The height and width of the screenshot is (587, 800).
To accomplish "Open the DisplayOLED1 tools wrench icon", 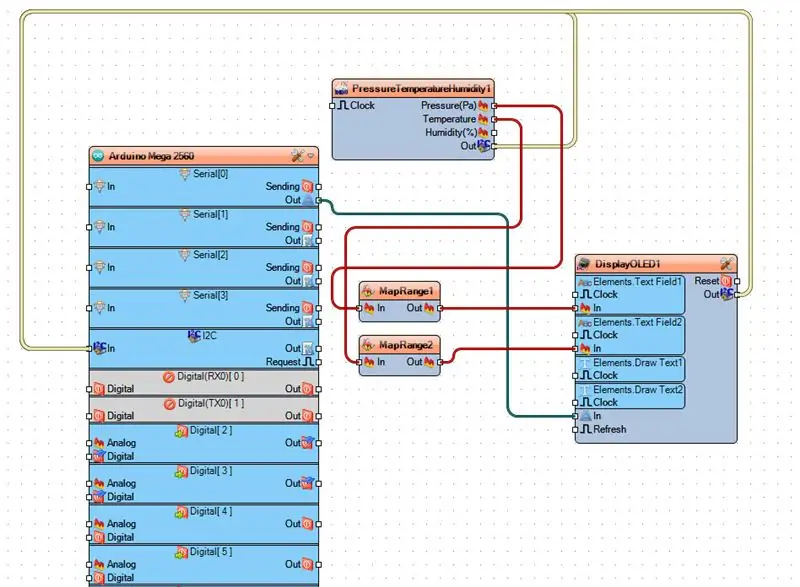I will pos(727,264).
